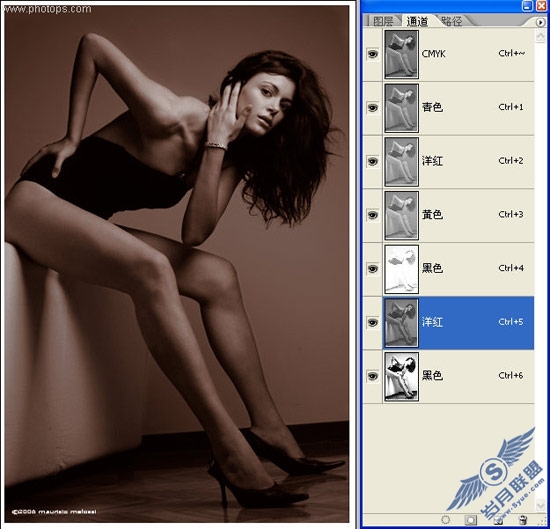Click the panel scrollbar up arrow
This screenshot has height=529, width=550.
[541, 35]
